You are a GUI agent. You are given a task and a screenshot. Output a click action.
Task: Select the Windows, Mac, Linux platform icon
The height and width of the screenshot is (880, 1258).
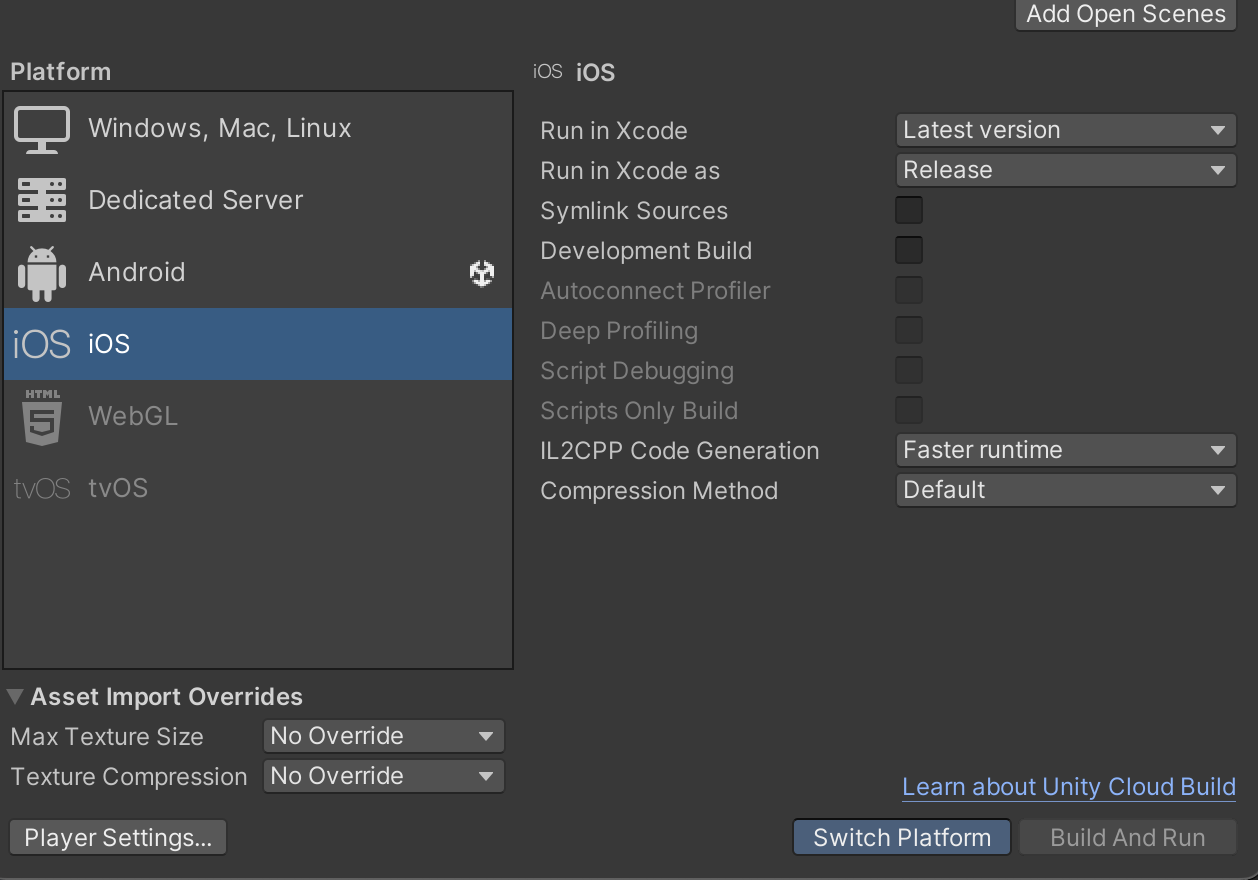tap(41, 127)
